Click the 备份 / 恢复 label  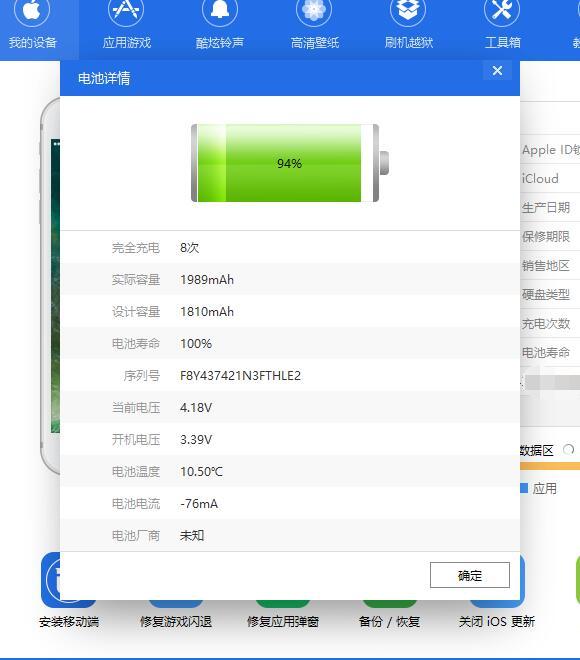tap(389, 622)
